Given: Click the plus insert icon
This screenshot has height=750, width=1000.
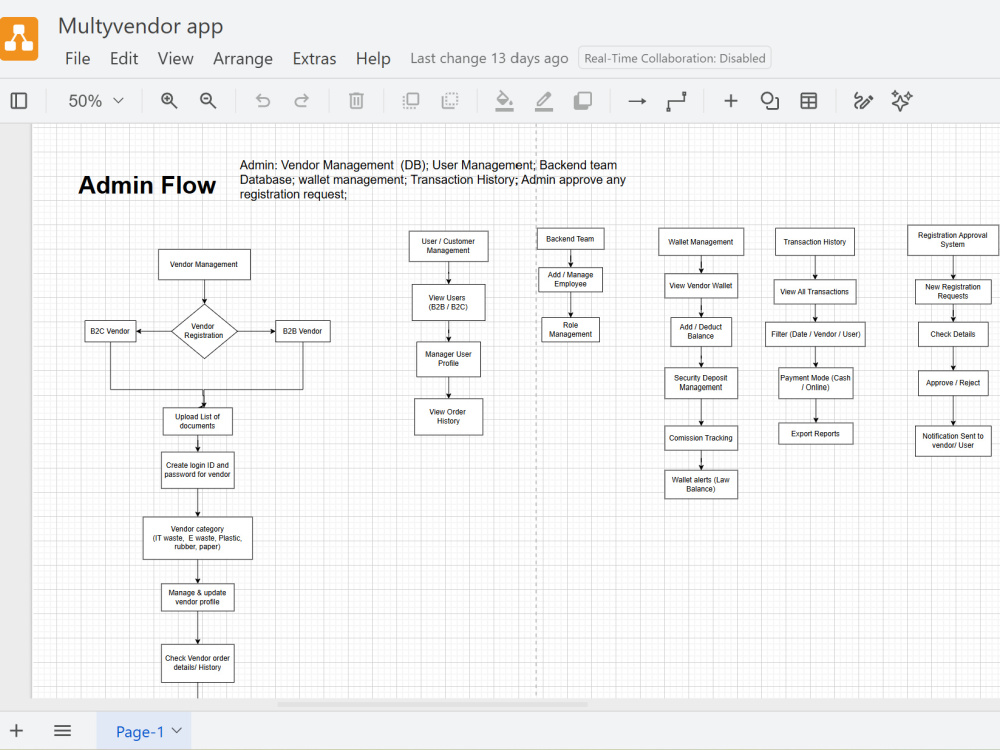Looking at the screenshot, I should (731, 101).
